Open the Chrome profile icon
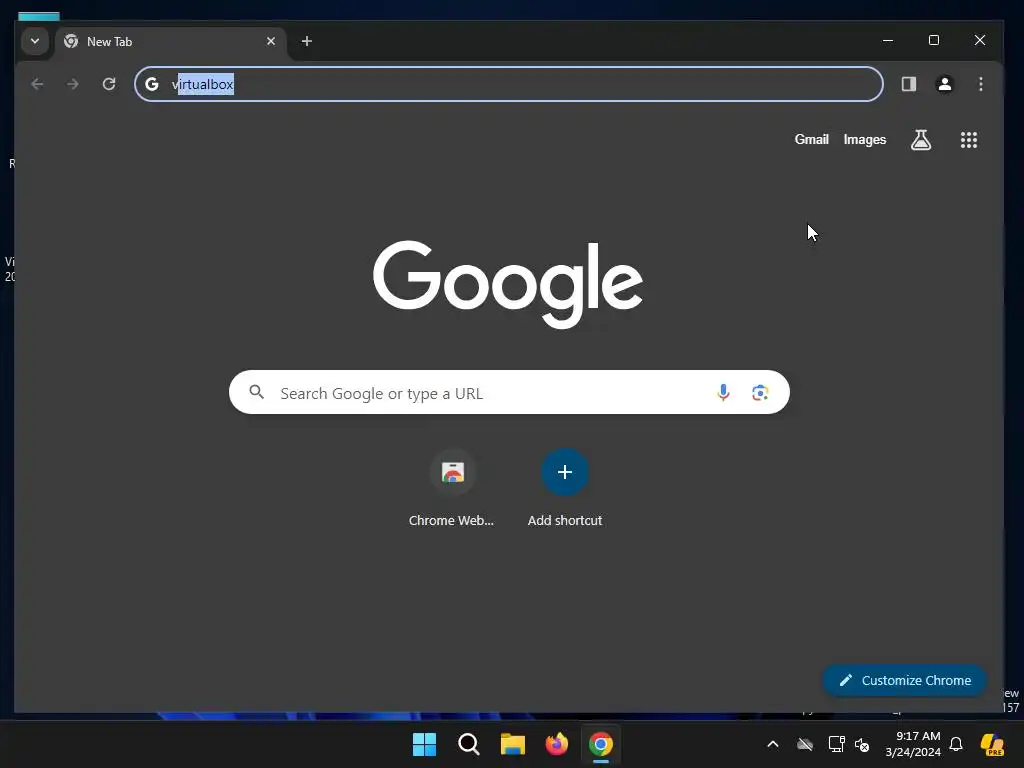Screen dimensions: 1024x768 click(944, 84)
